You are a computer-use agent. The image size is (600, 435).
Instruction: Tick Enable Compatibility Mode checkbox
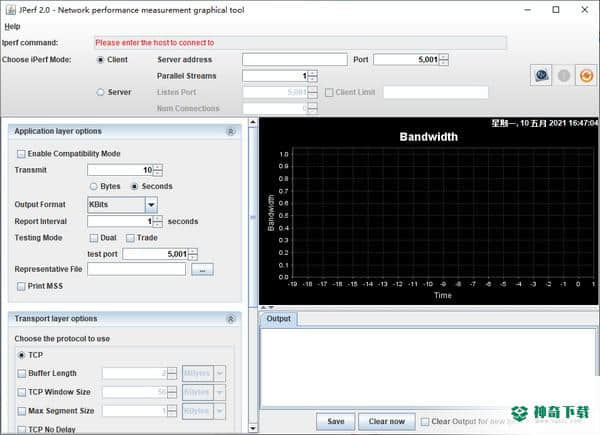(x=21, y=154)
